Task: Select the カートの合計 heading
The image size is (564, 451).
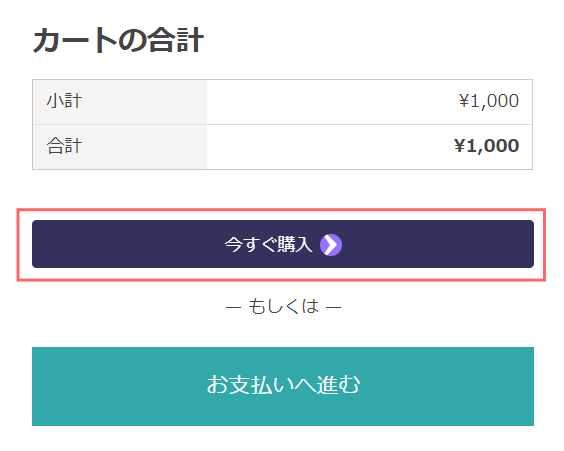Action: coord(118,40)
